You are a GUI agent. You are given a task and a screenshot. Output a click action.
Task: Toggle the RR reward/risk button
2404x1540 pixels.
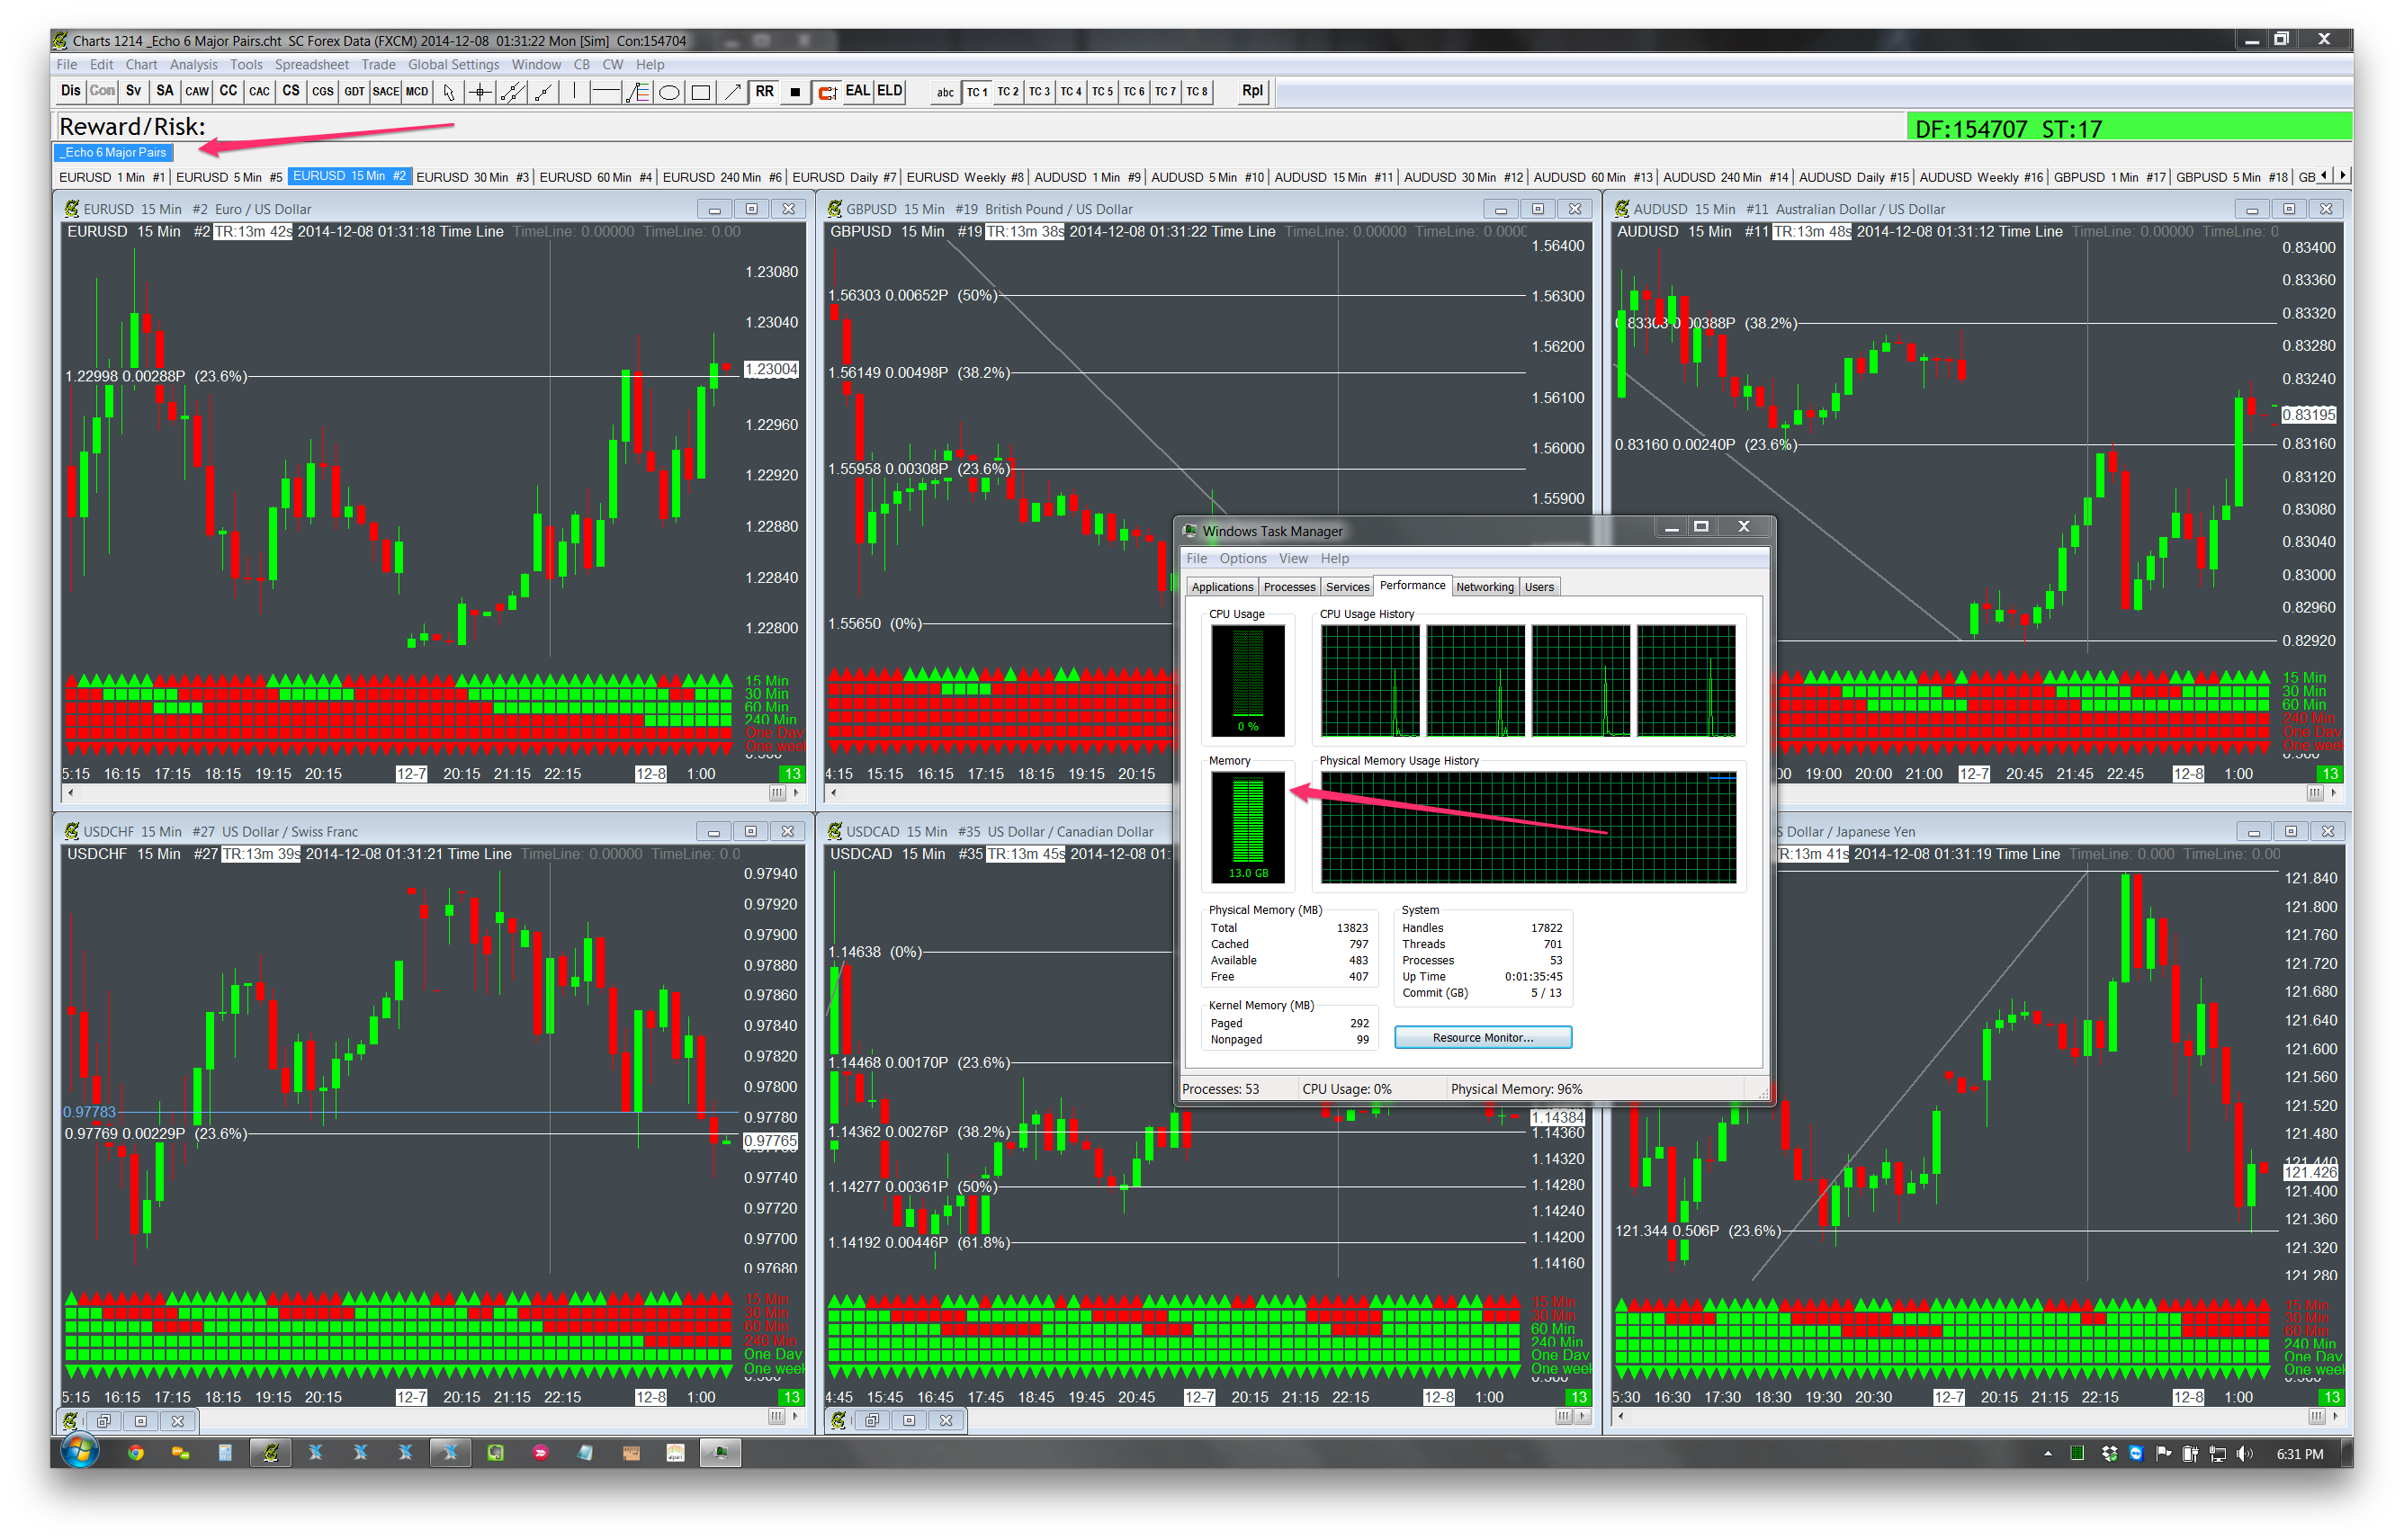pyautogui.click(x=765, y=92)
